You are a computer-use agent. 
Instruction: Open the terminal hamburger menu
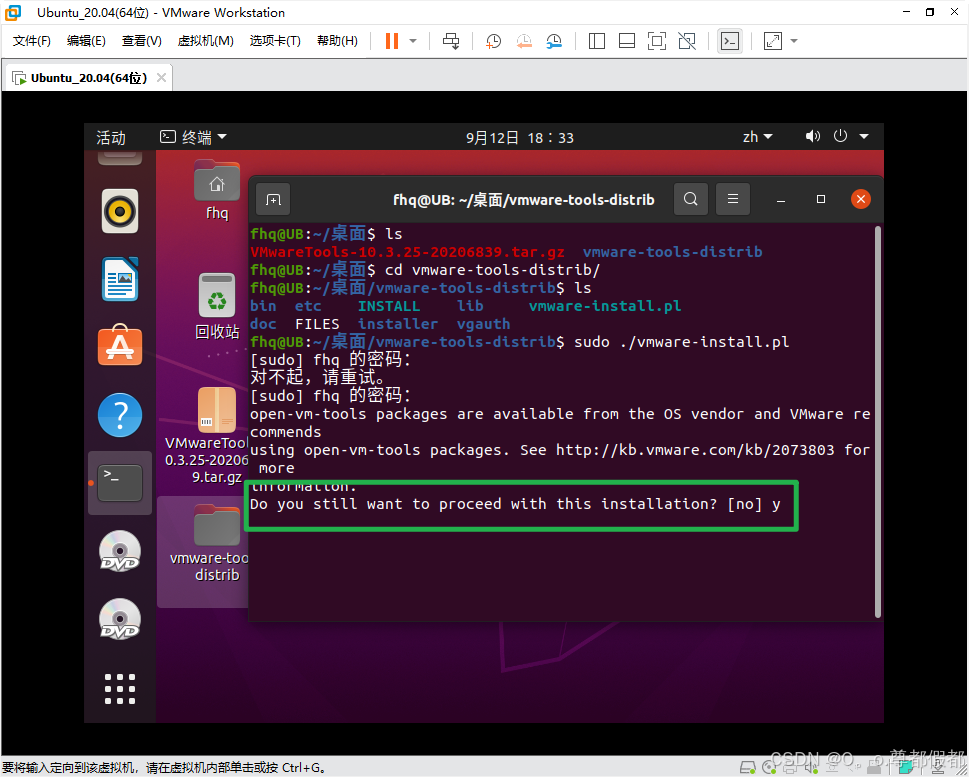[x=733, y=199]
